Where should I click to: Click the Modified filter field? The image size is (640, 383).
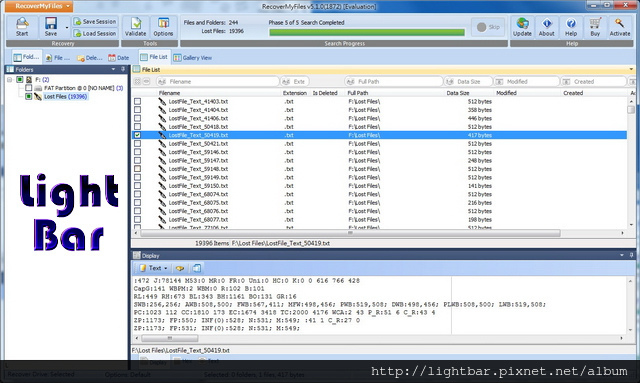526,82
